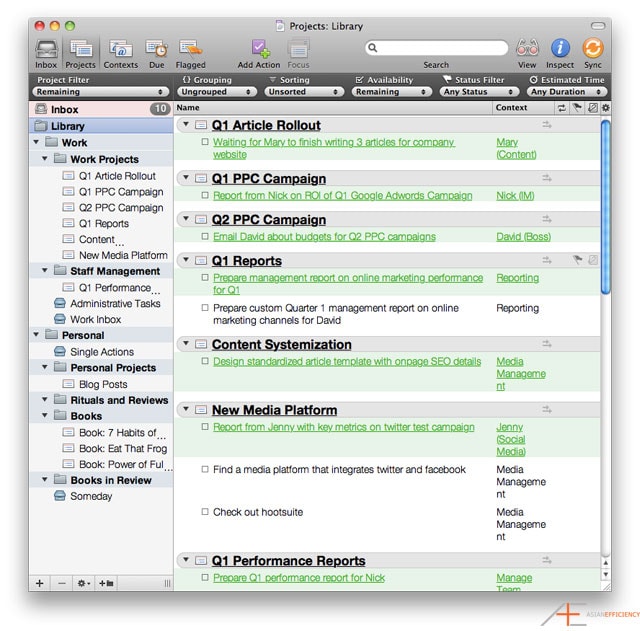Image resolution: width=640 pixels, height=631 pixels.
Task: Select Book: Eat That Frog in sidebar
Action: point(122,449)
